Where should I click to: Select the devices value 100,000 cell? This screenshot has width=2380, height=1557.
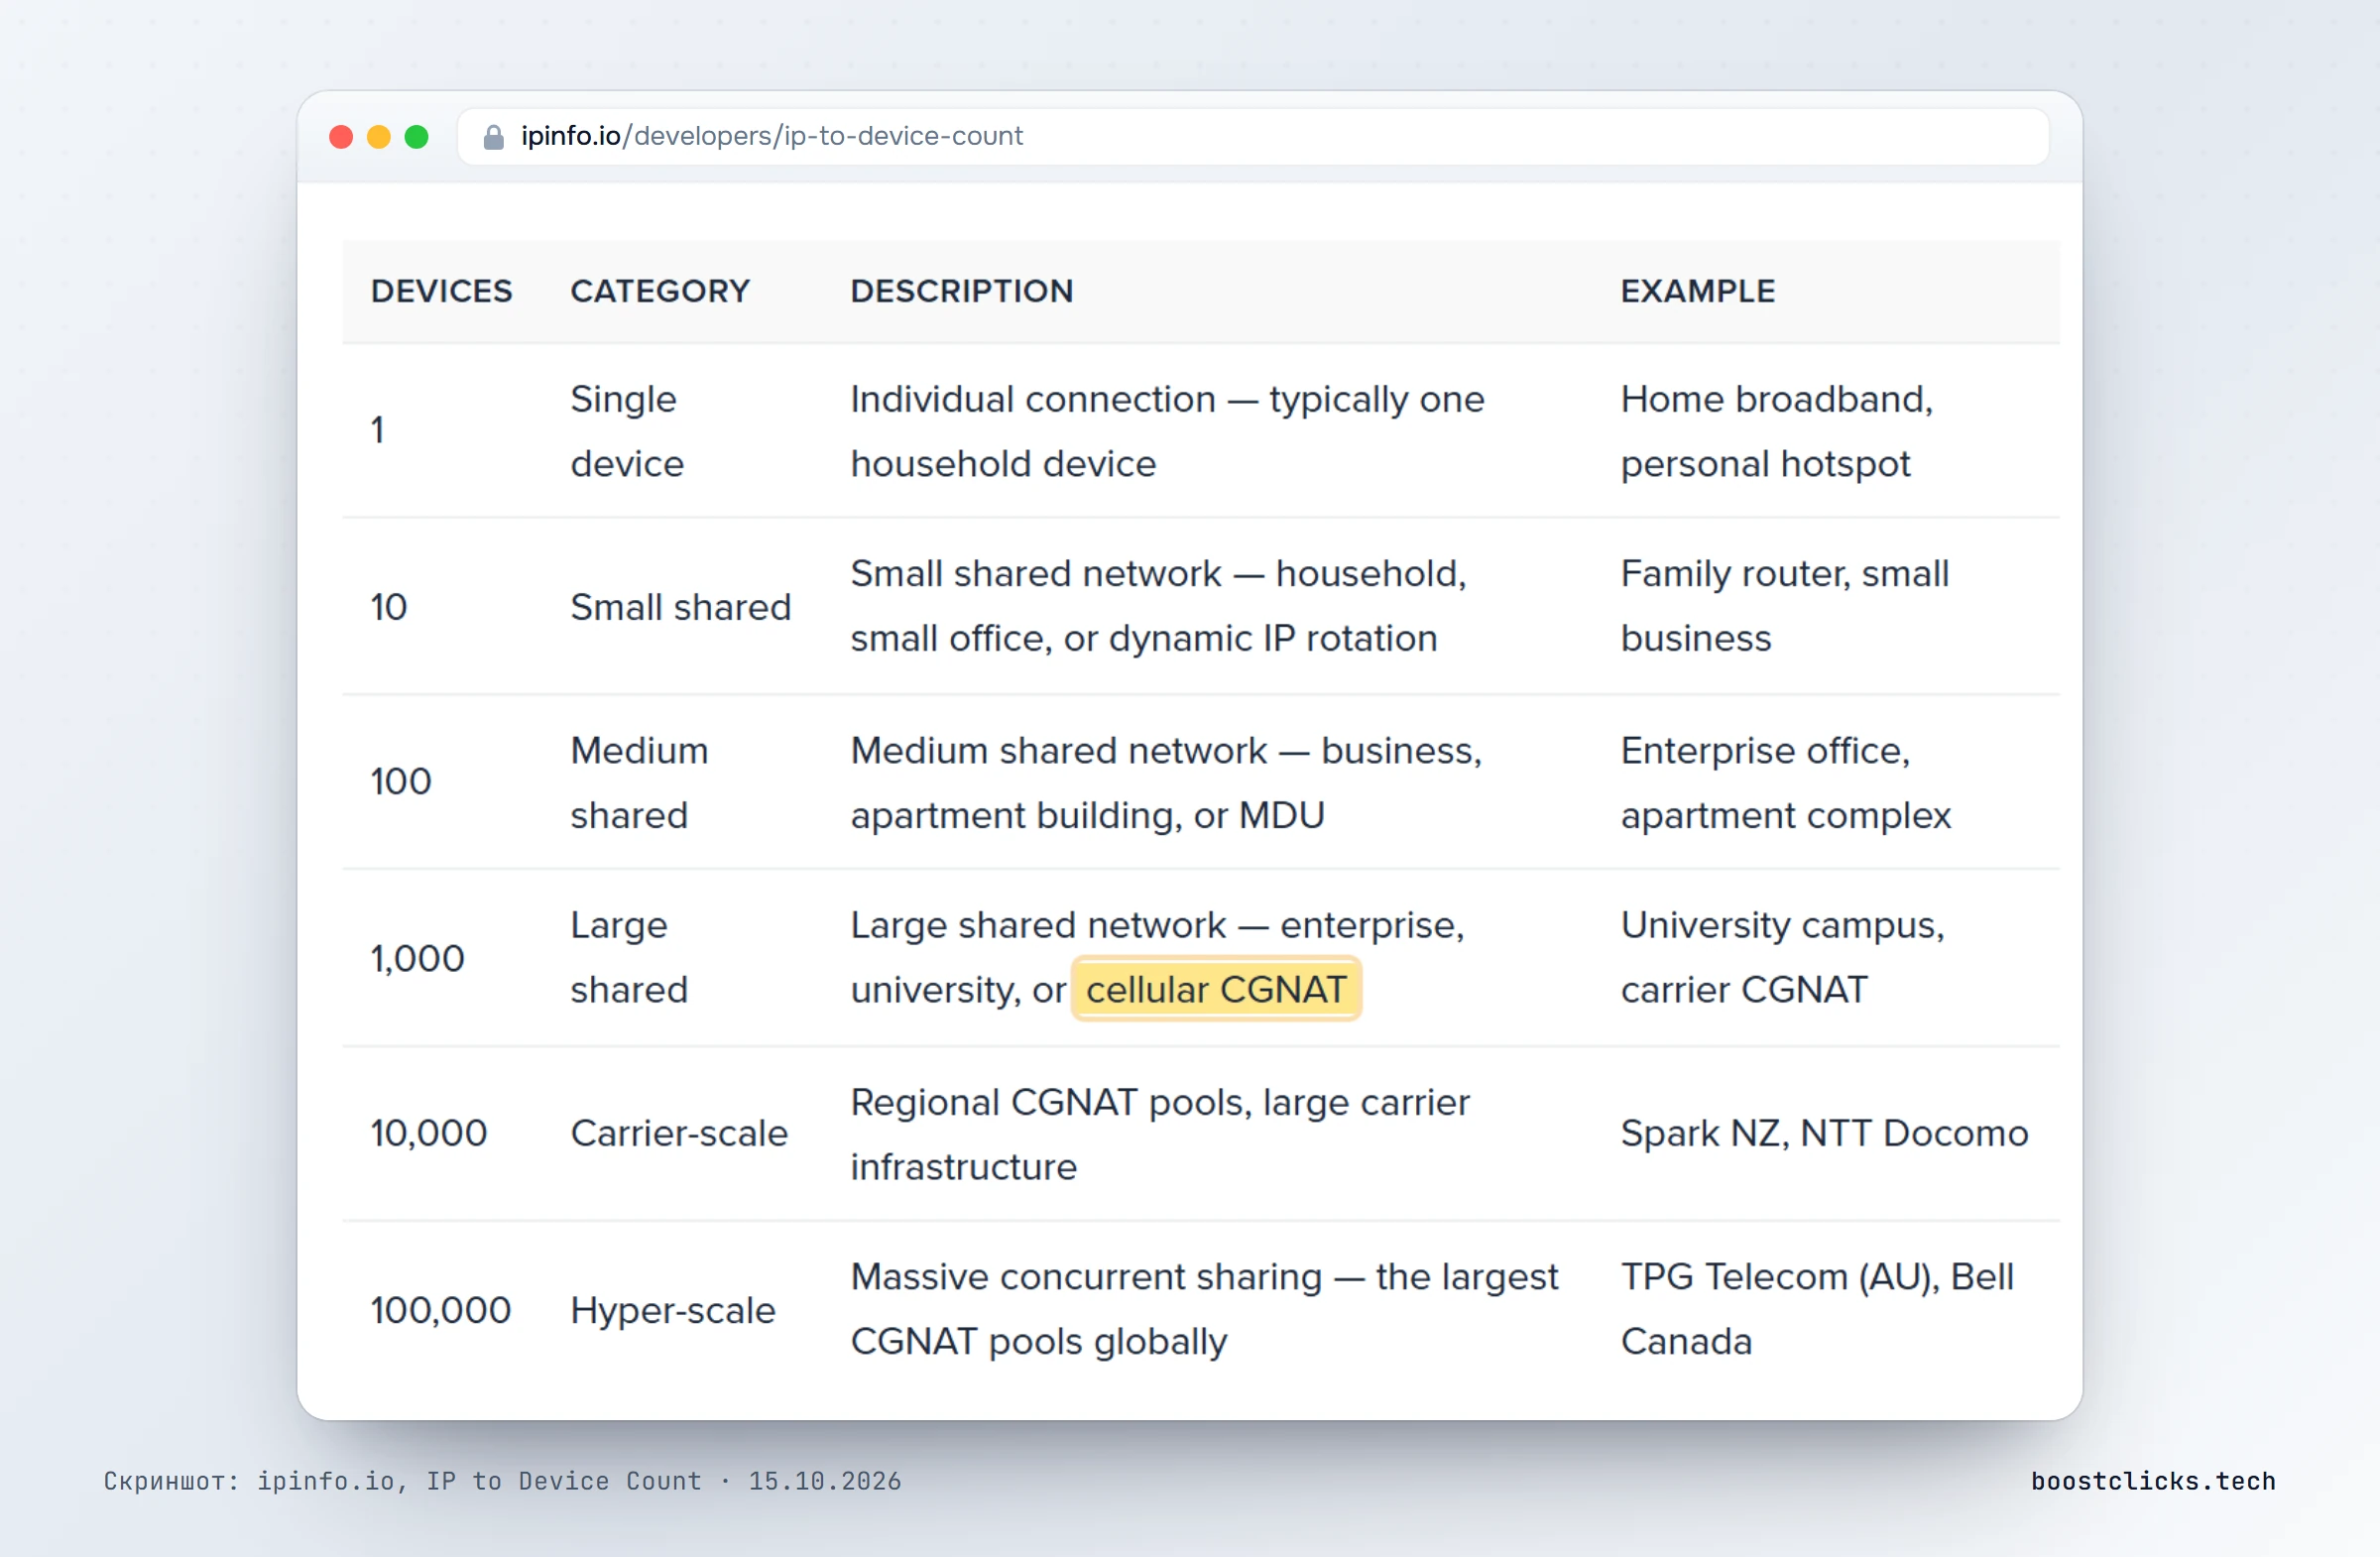tap(441, 1310)
